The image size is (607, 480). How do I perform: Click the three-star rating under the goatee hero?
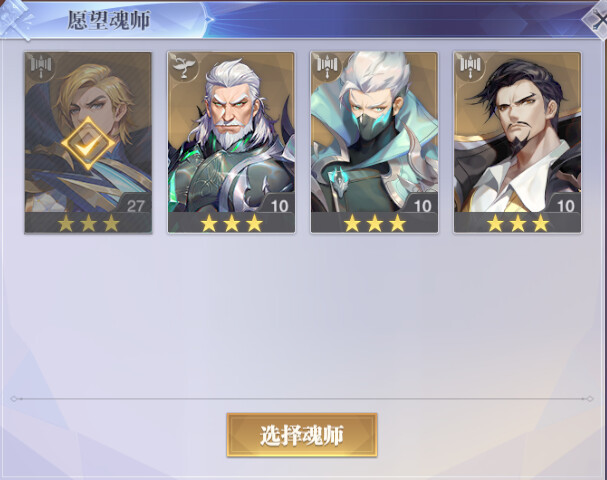518,223
